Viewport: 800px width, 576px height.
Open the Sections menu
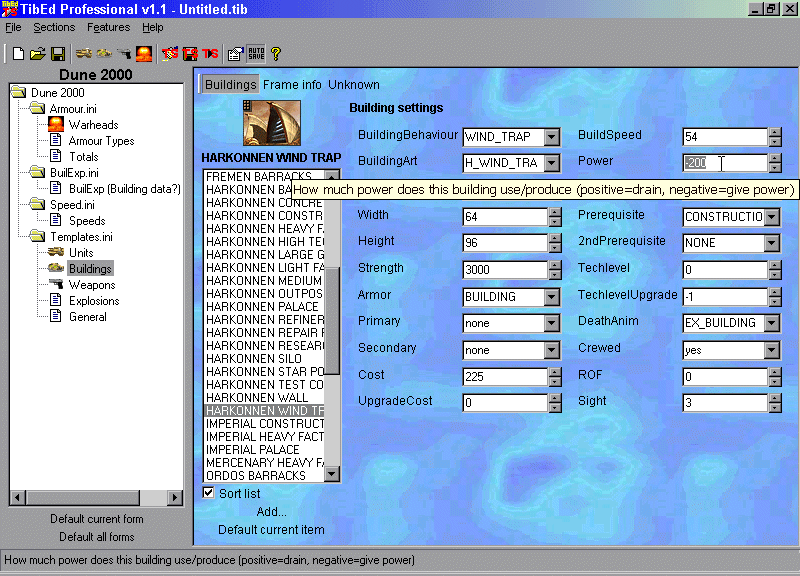point(54,28)
